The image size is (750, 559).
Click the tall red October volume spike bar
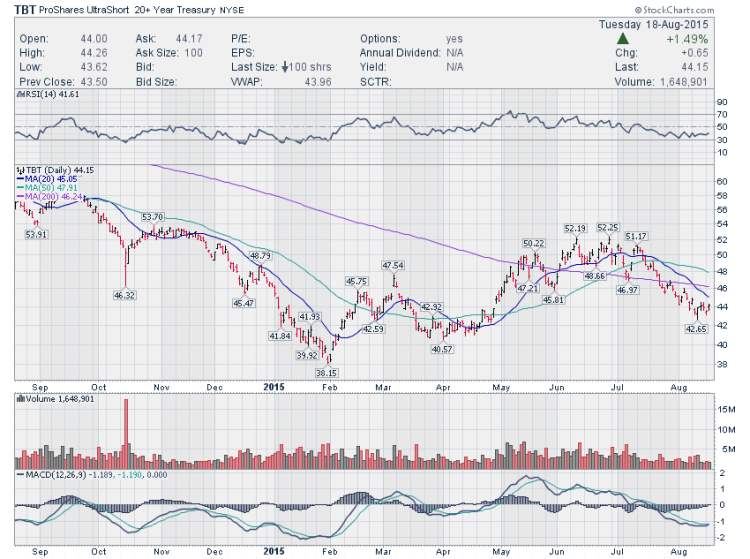(x=126, y=433)
